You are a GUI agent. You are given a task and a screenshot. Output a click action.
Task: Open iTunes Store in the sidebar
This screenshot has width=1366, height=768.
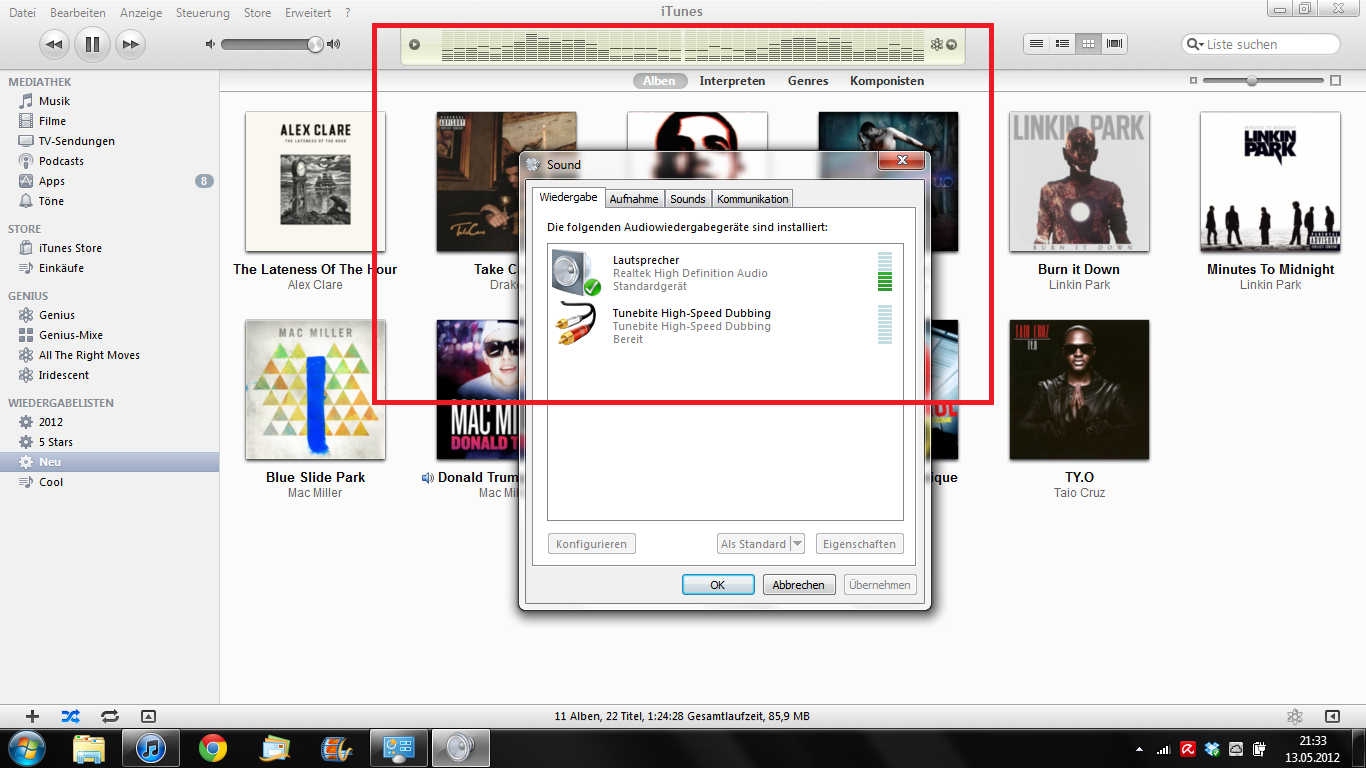point(70,248)
